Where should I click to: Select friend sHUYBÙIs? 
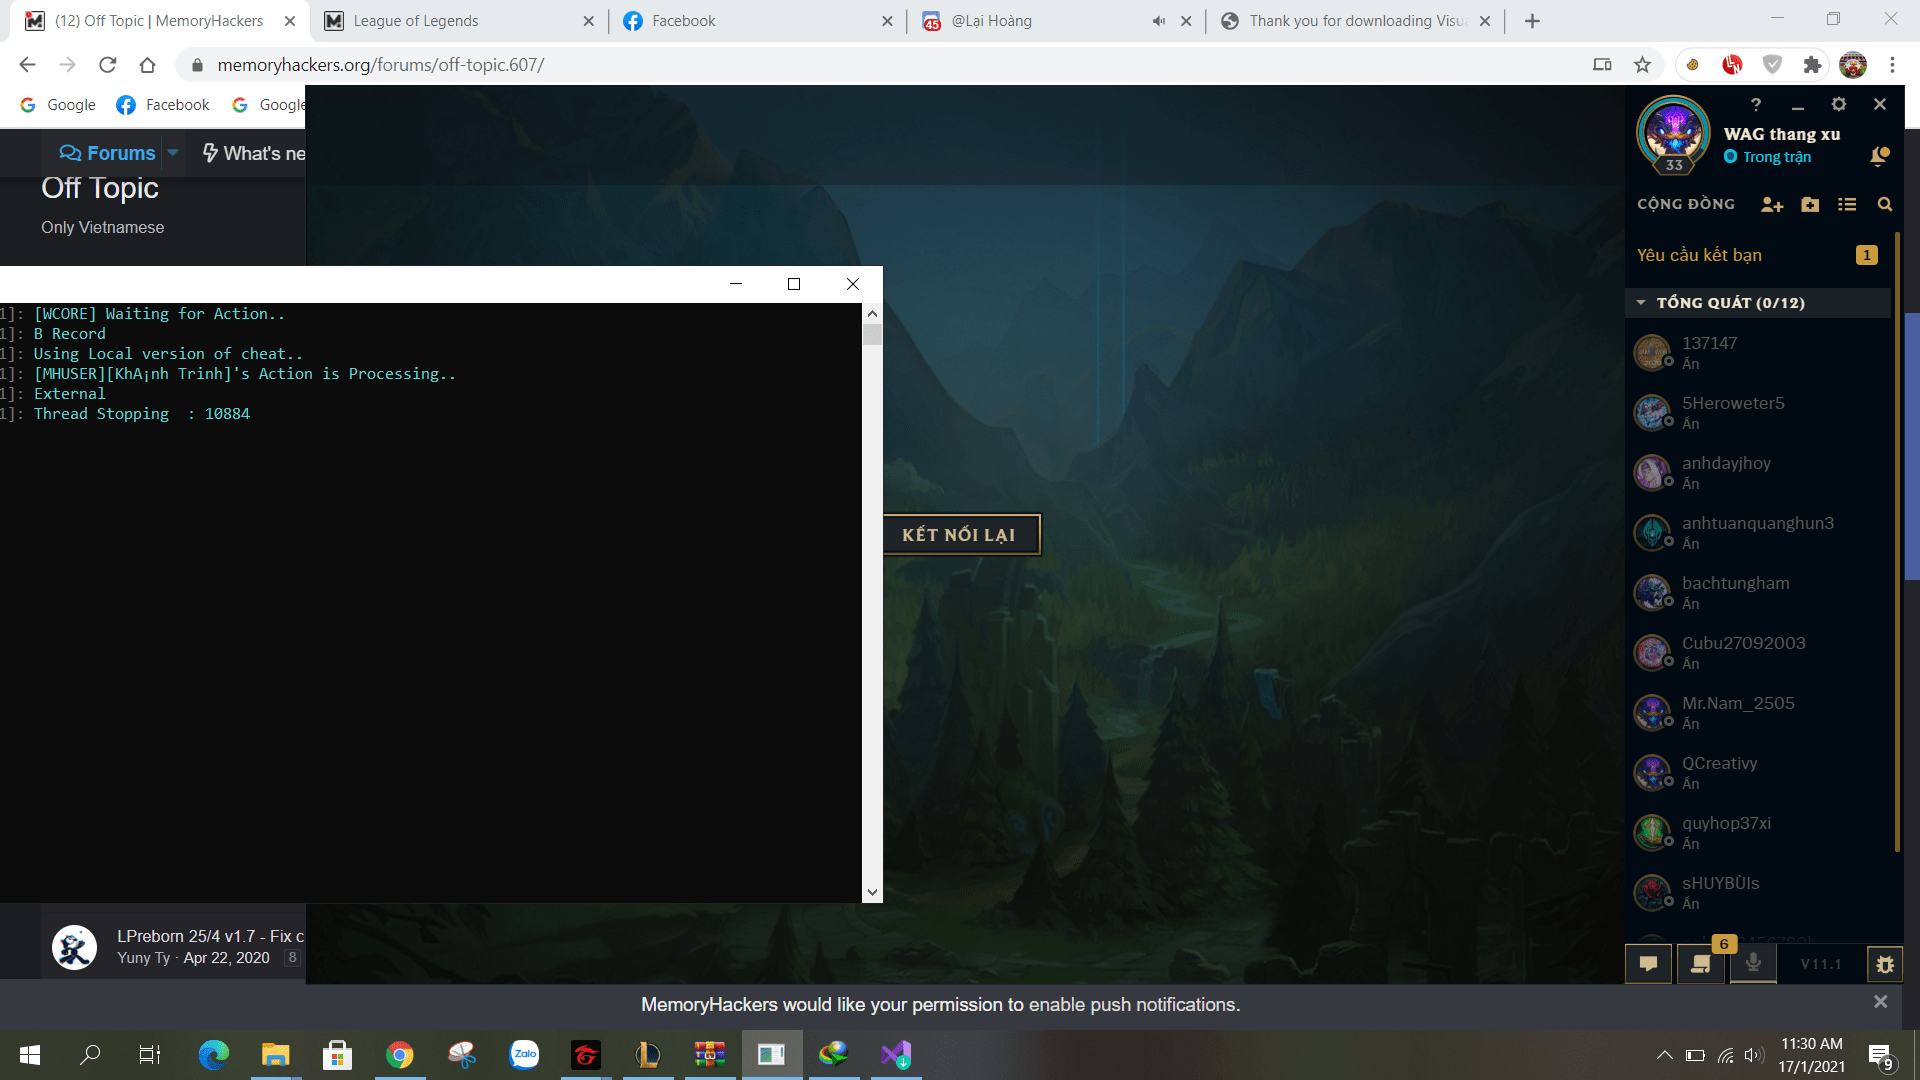click(1757, 892)
